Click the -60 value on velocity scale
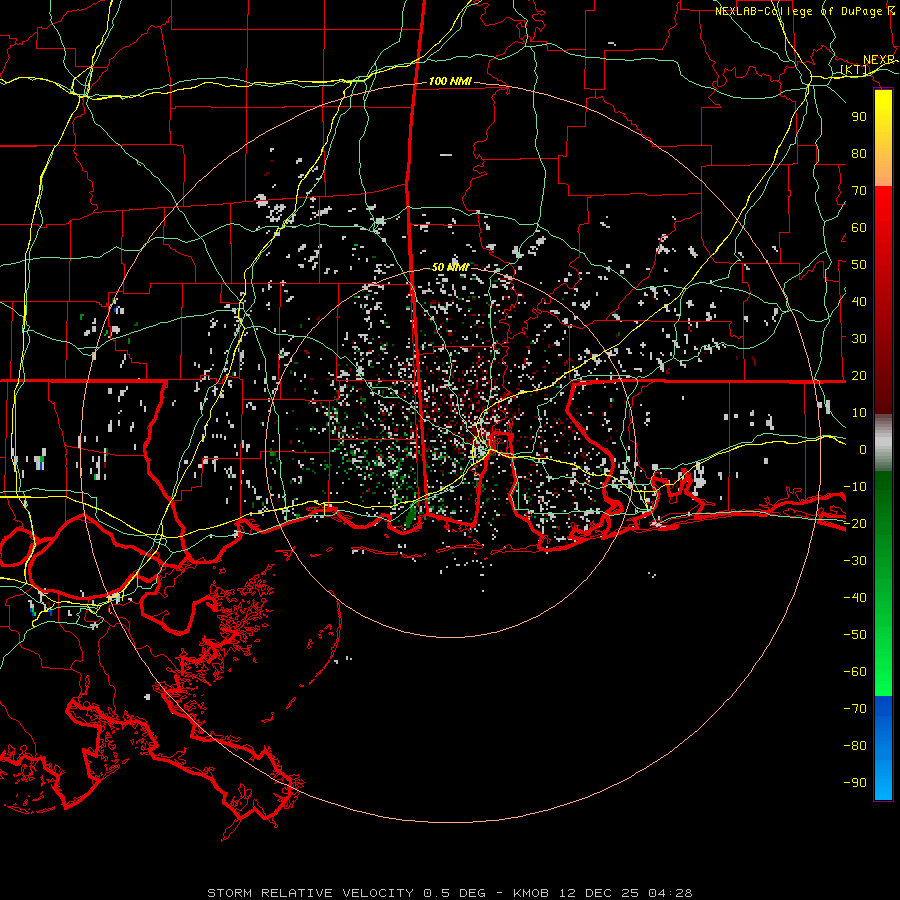This screenshot has height=900, width=900. 855,672
